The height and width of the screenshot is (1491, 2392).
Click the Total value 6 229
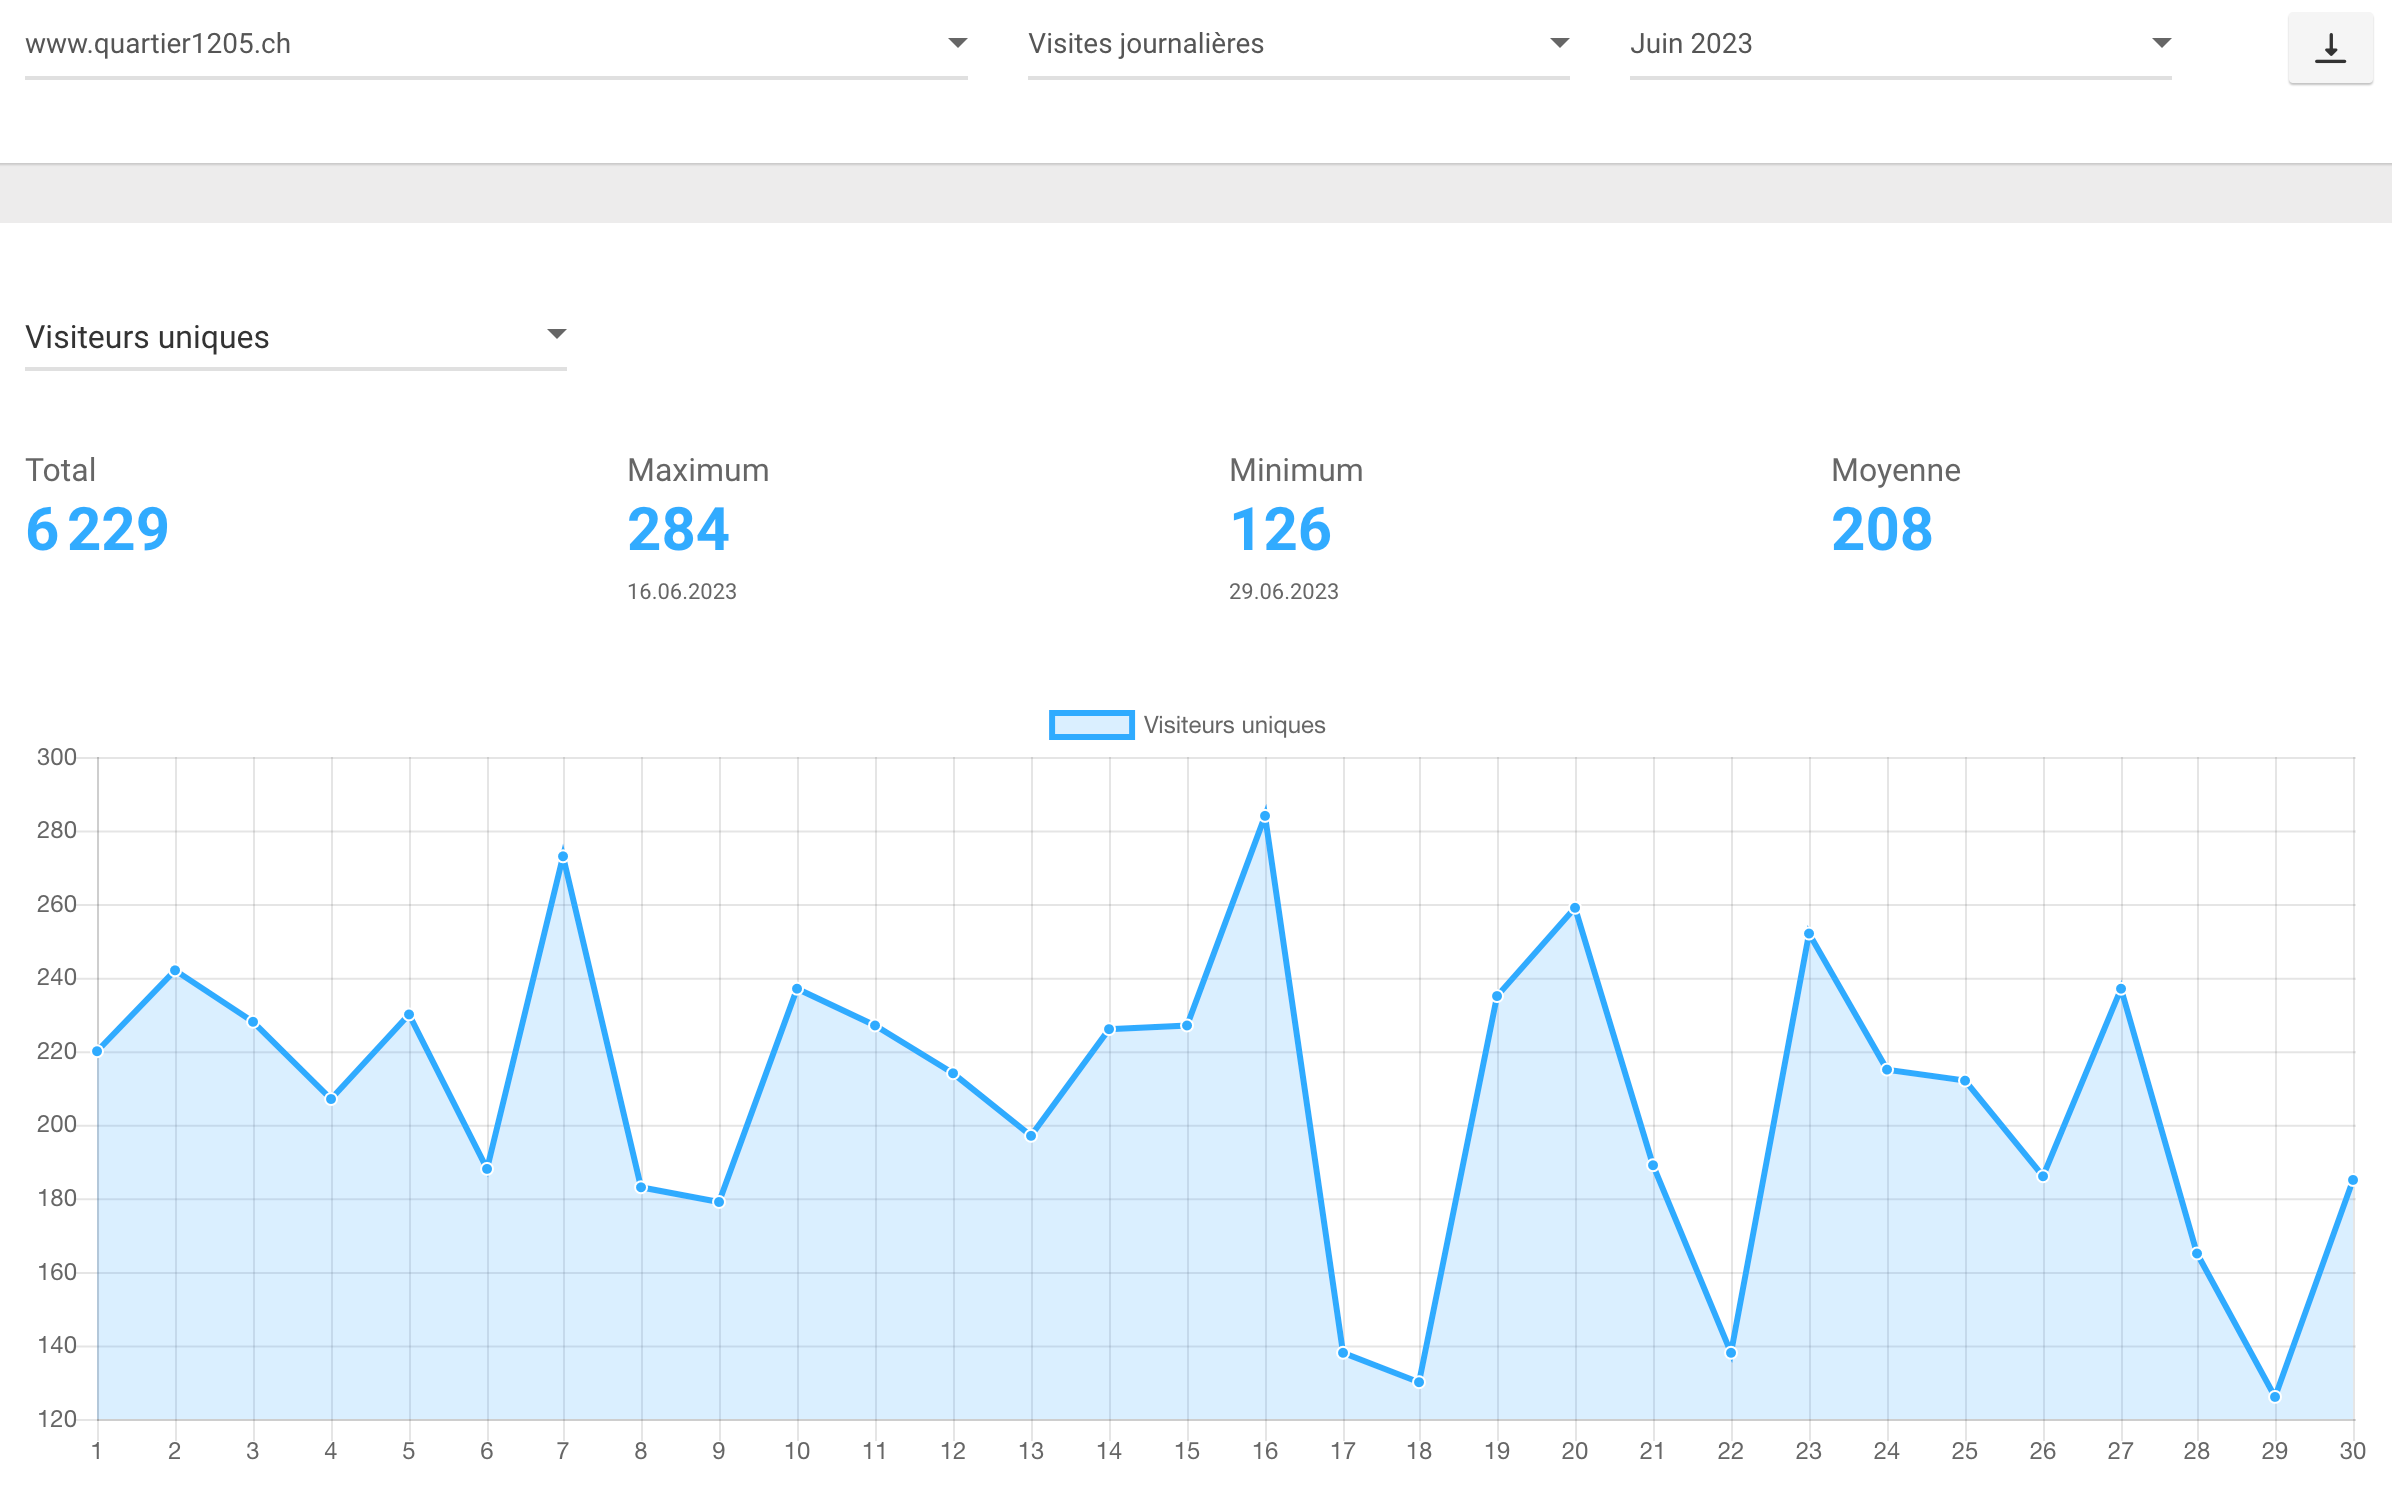point(97,530)
